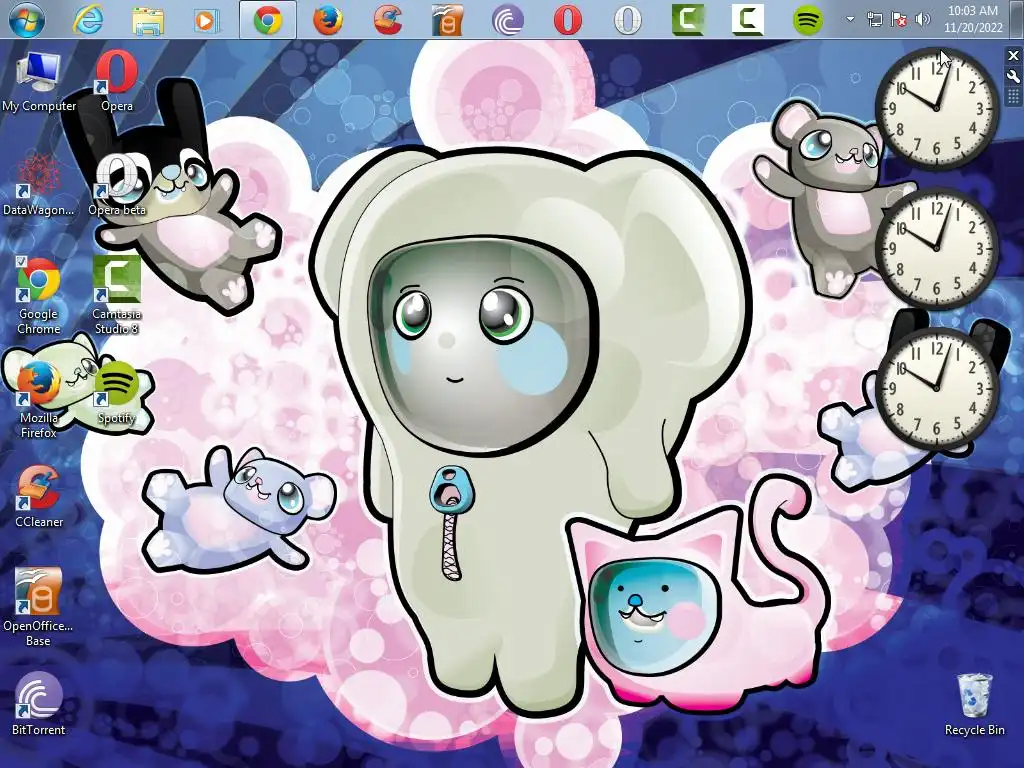Open Windows Explorer folder icon in taskbar
1024x768 pixels.
tap(148, 20)
